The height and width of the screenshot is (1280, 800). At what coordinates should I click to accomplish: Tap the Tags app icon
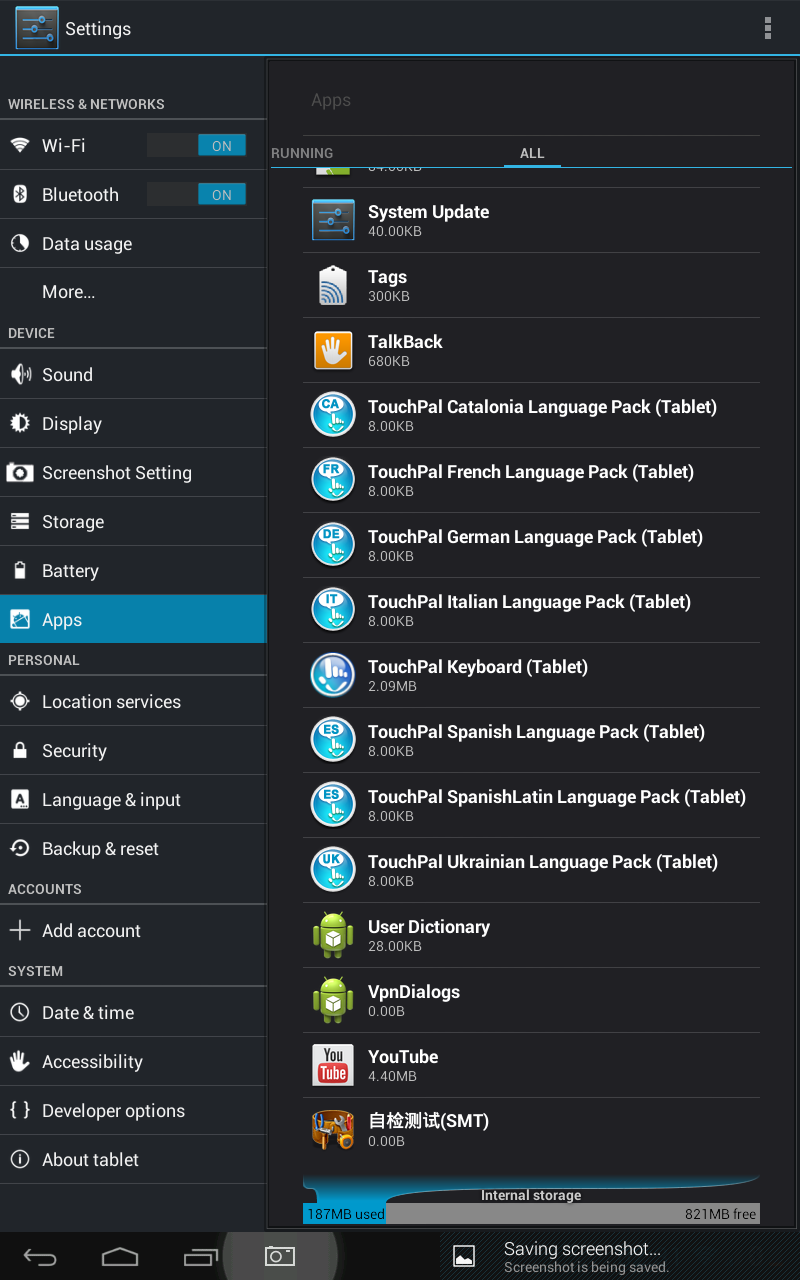click(x=333, y=285)
